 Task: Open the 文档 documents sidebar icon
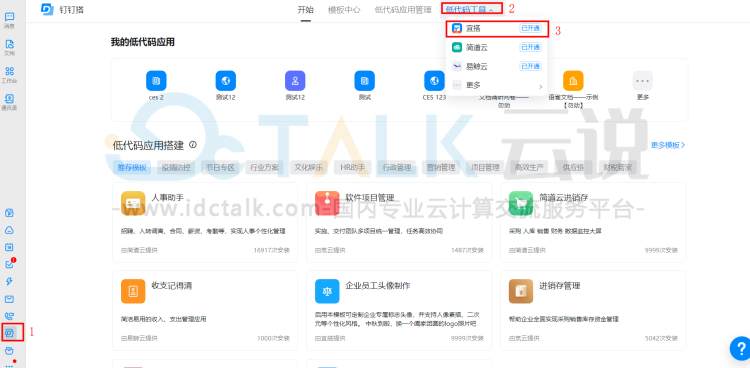coord(9,44)
